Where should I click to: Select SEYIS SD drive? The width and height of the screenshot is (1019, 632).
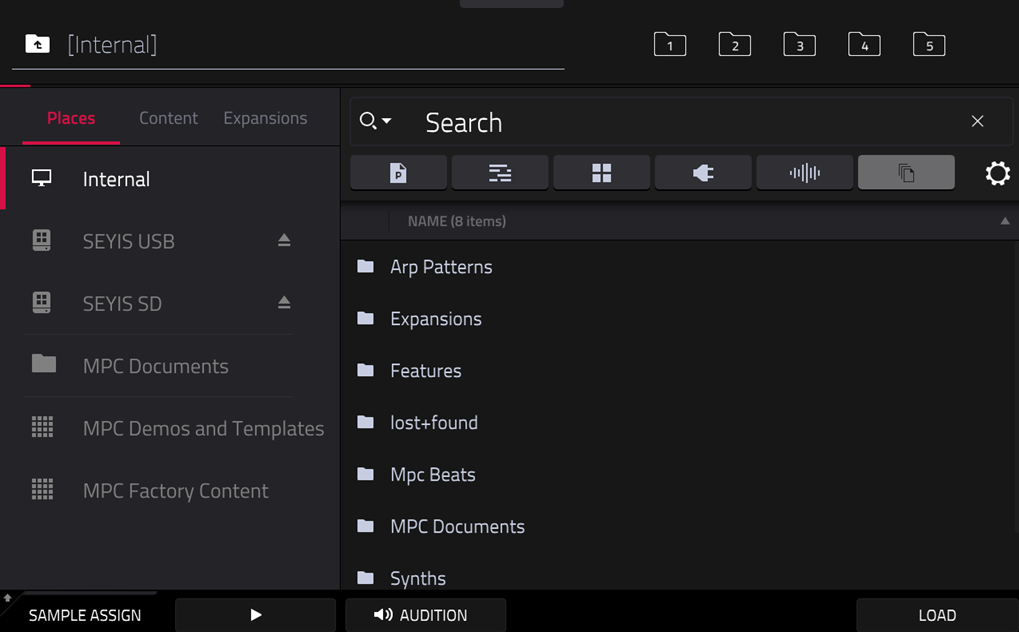pyautogui.click(x=122, y=304)
